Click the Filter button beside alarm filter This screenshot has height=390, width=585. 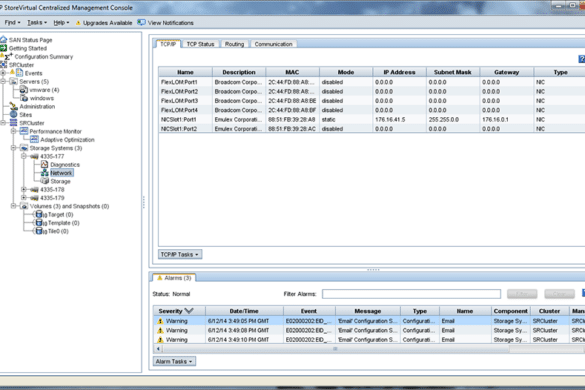(522, 294)
